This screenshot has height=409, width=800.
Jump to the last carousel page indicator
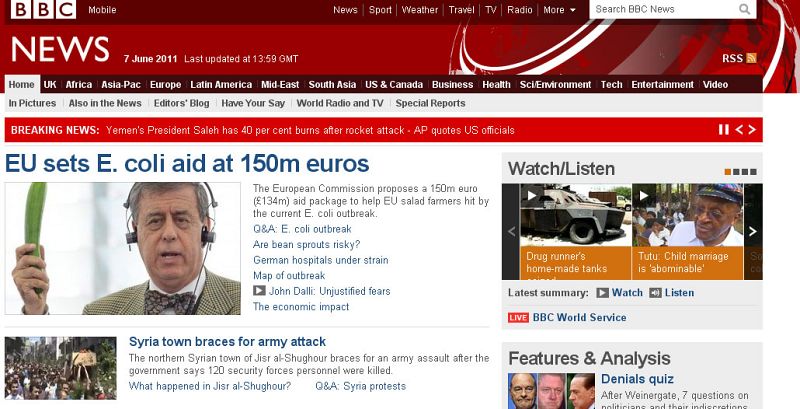click(752, 171)
